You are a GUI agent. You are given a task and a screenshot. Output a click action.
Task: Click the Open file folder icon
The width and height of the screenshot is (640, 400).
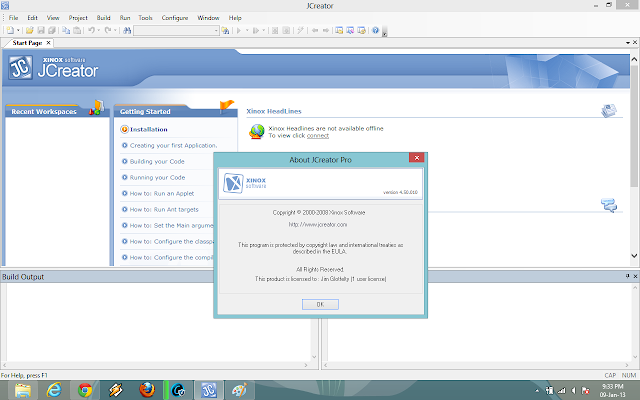29,30
